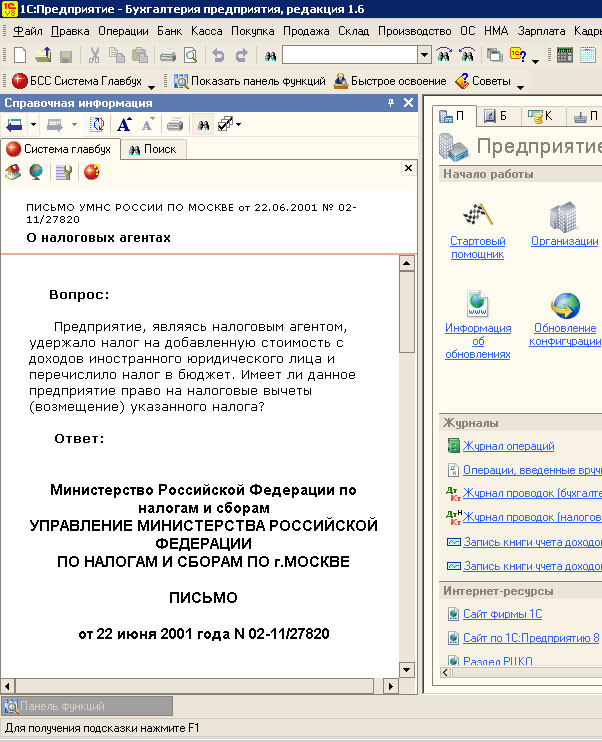
Task: Click the Панель функций taskbar window button
Action: (87, 706)
